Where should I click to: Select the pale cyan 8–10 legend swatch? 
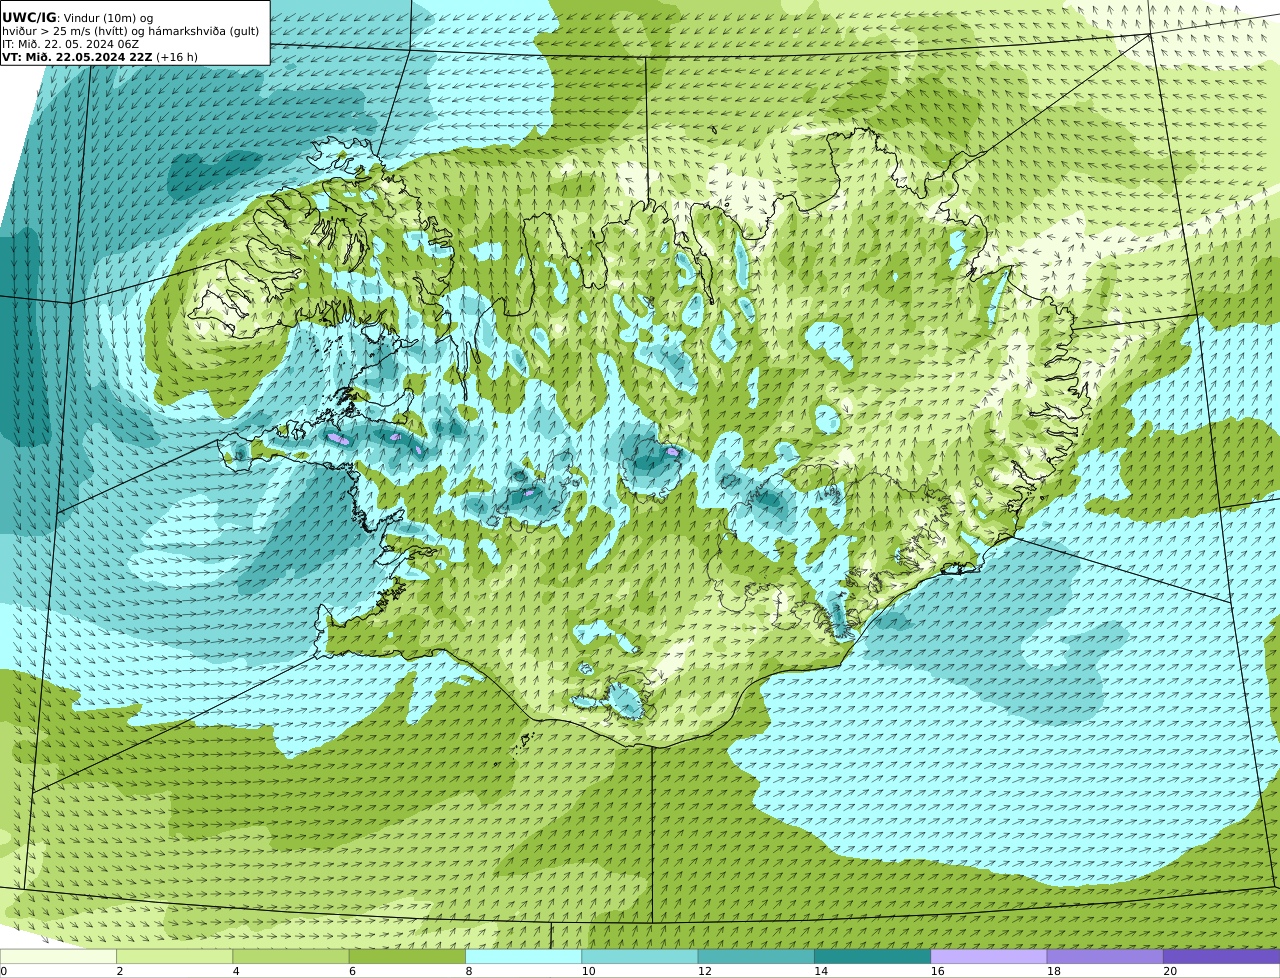point(523,956)
